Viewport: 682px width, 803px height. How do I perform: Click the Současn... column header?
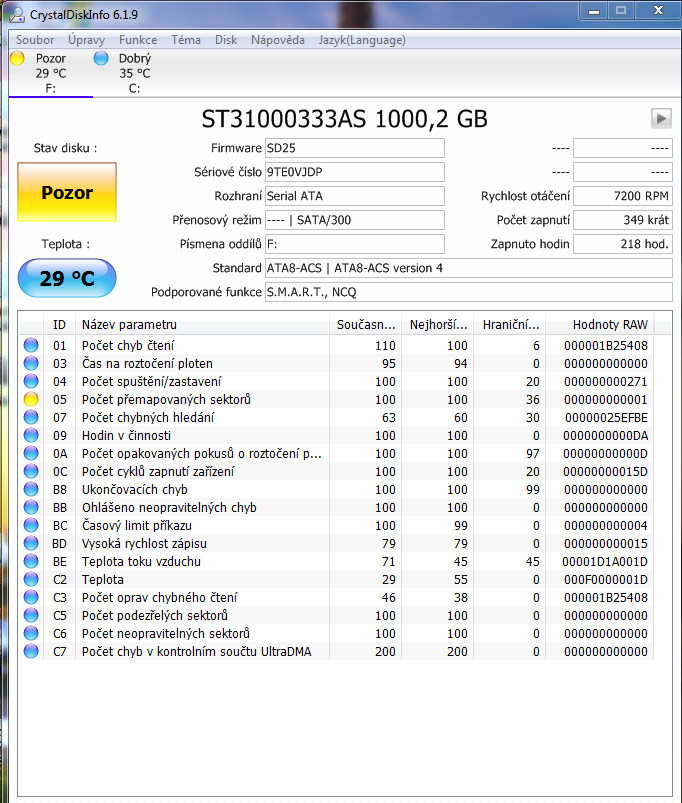coord(366,325)
